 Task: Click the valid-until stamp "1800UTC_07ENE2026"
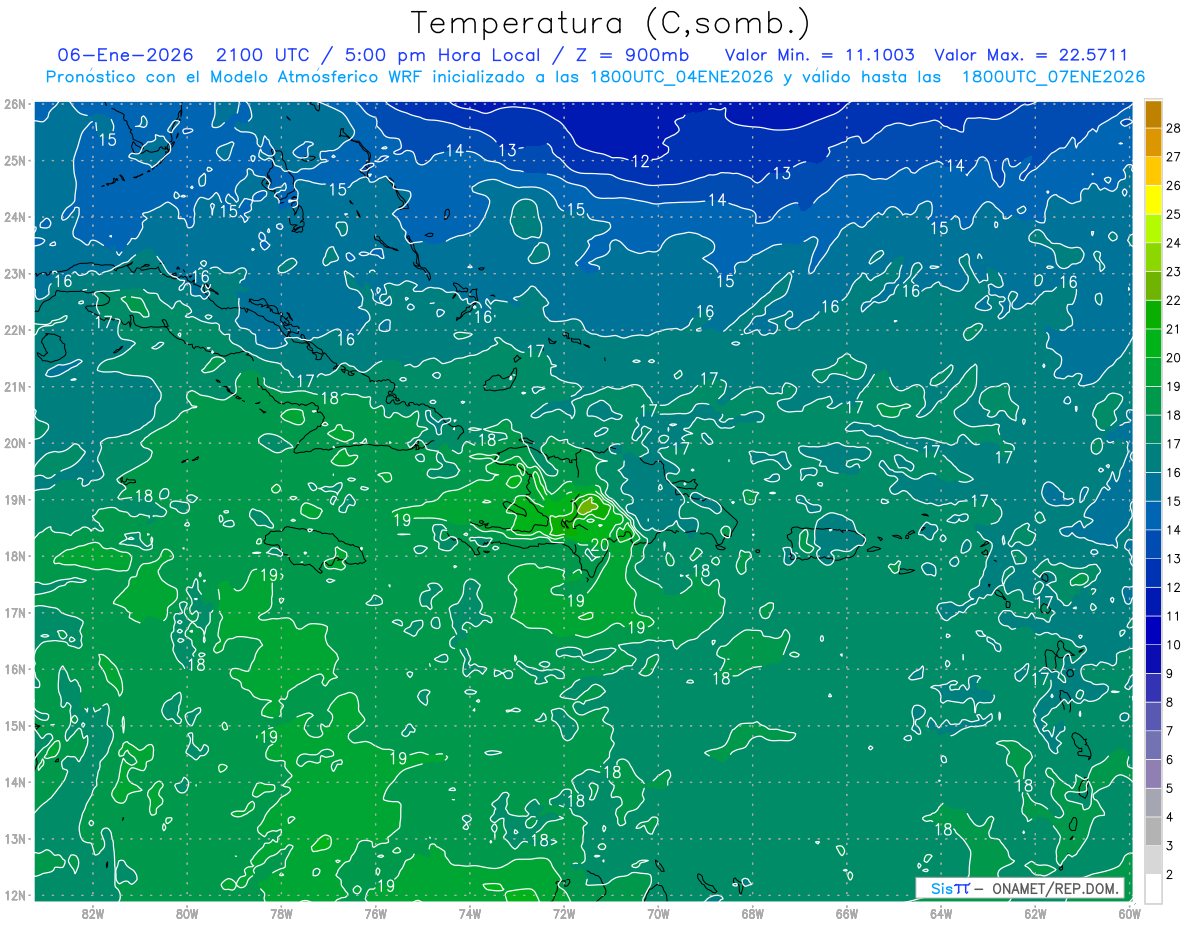[1053, 77]
